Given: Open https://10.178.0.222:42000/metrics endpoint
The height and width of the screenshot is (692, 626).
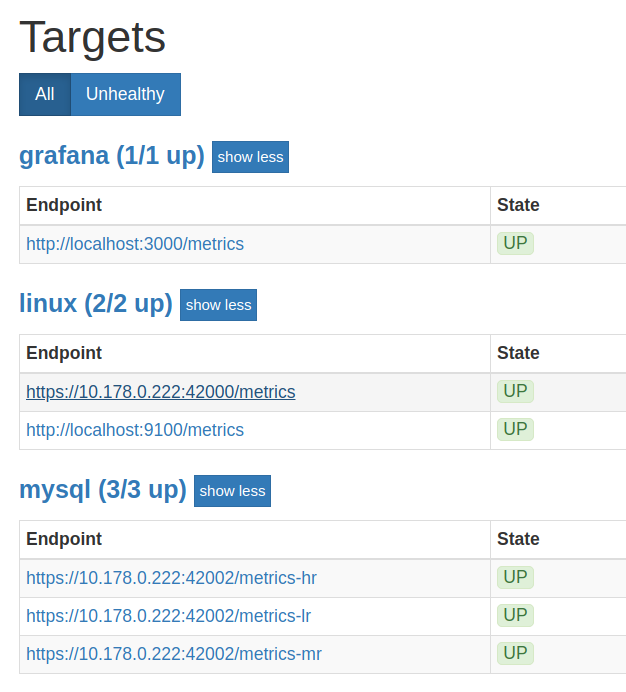Looking at the screenshot, I should click(x=161, y=392).
